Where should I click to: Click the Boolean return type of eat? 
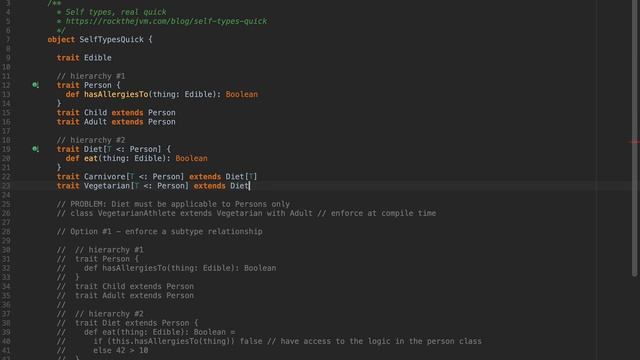coord(191,158)
